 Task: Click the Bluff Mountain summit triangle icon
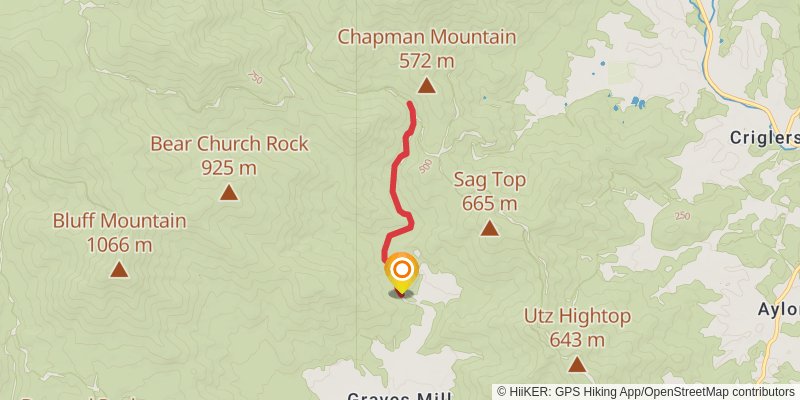[x=119, y=269]
